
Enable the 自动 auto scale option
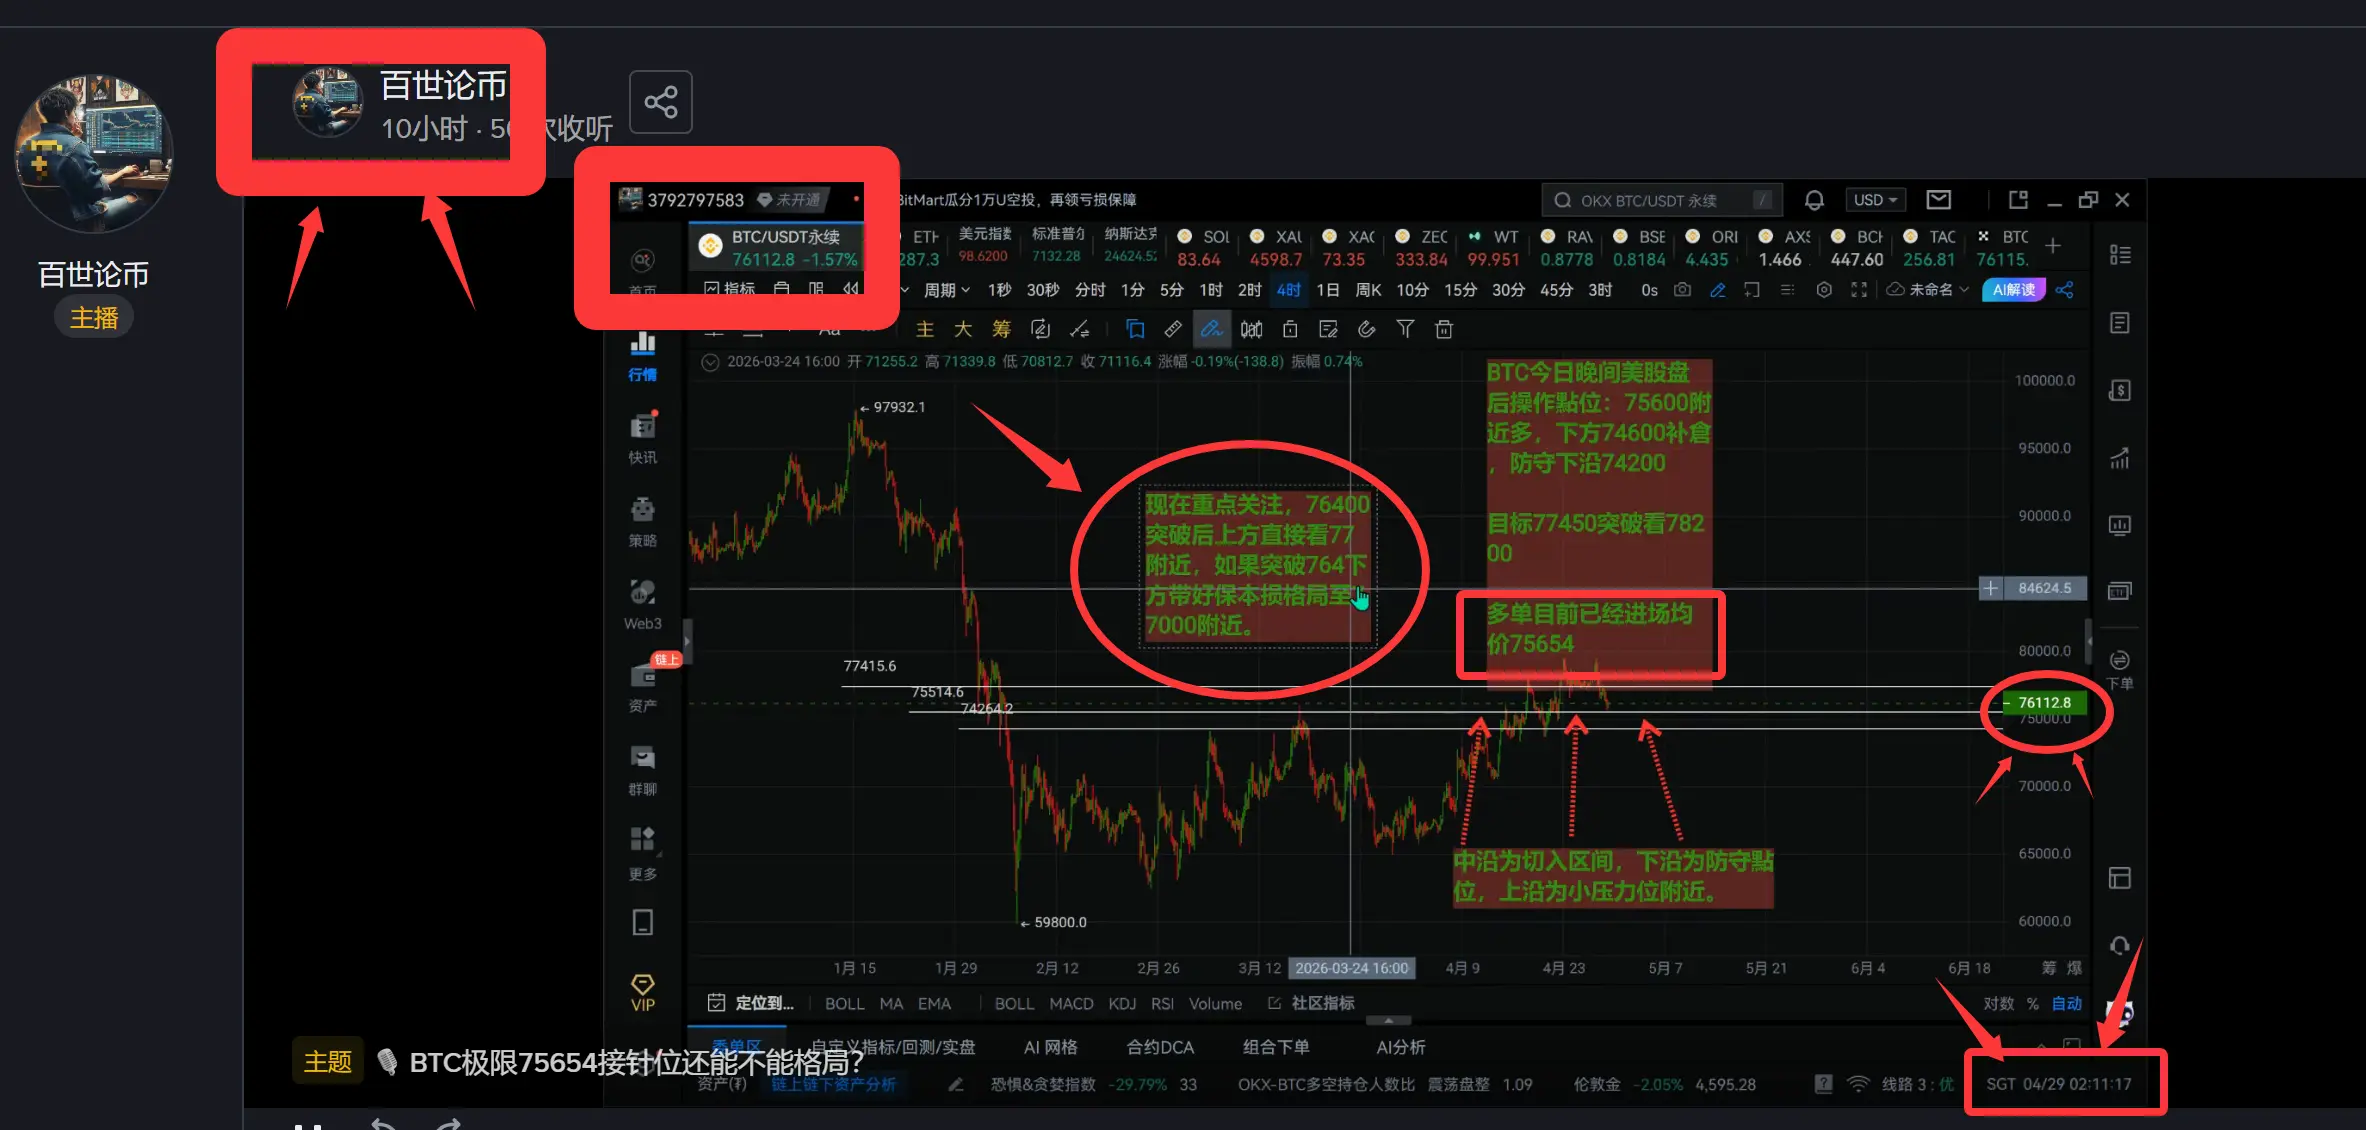2066,1003
